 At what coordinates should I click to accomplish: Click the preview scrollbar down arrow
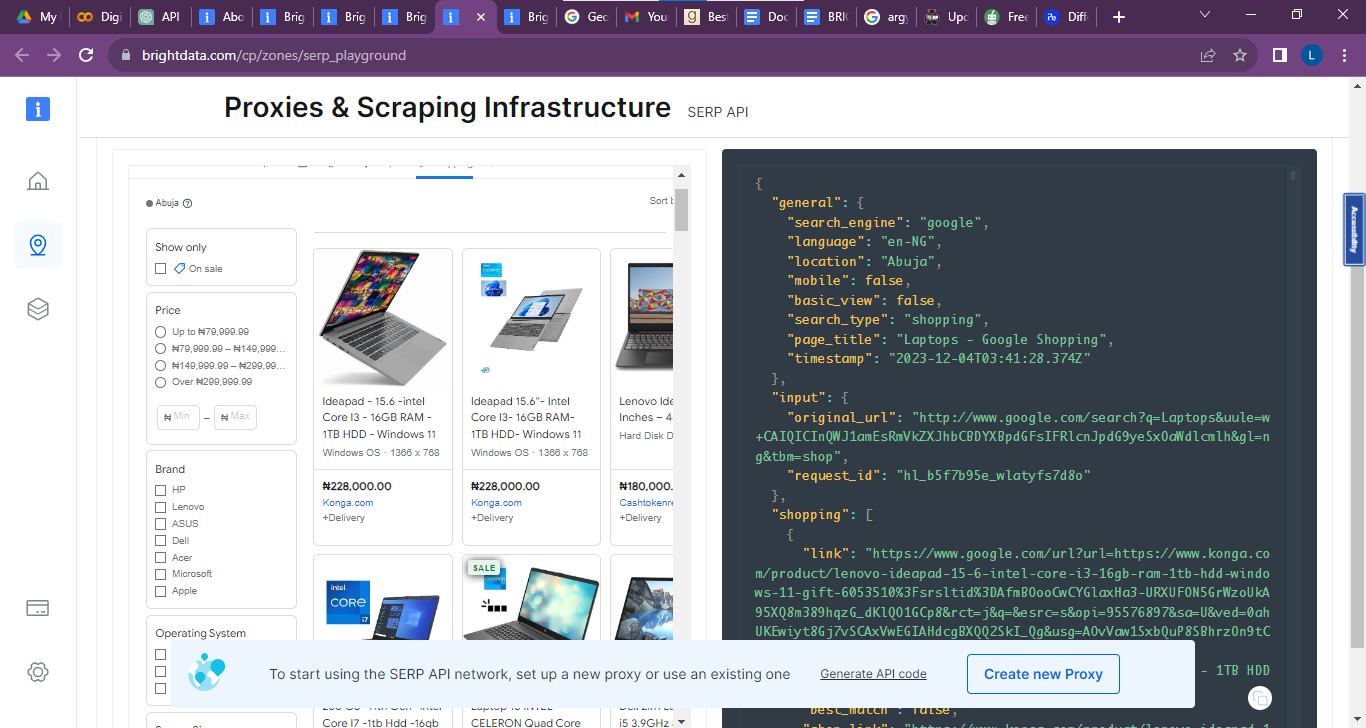(x=681, y=720)
